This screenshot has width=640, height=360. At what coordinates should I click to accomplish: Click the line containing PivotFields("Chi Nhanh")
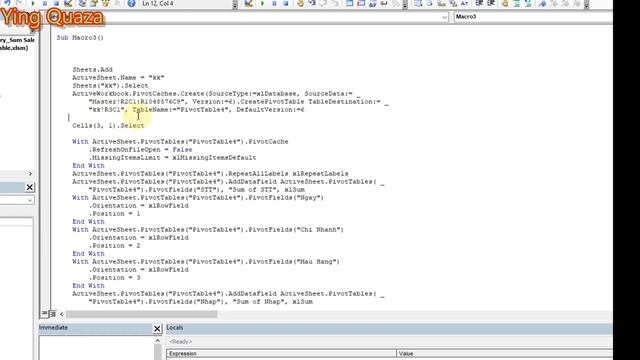click(208, 230)
